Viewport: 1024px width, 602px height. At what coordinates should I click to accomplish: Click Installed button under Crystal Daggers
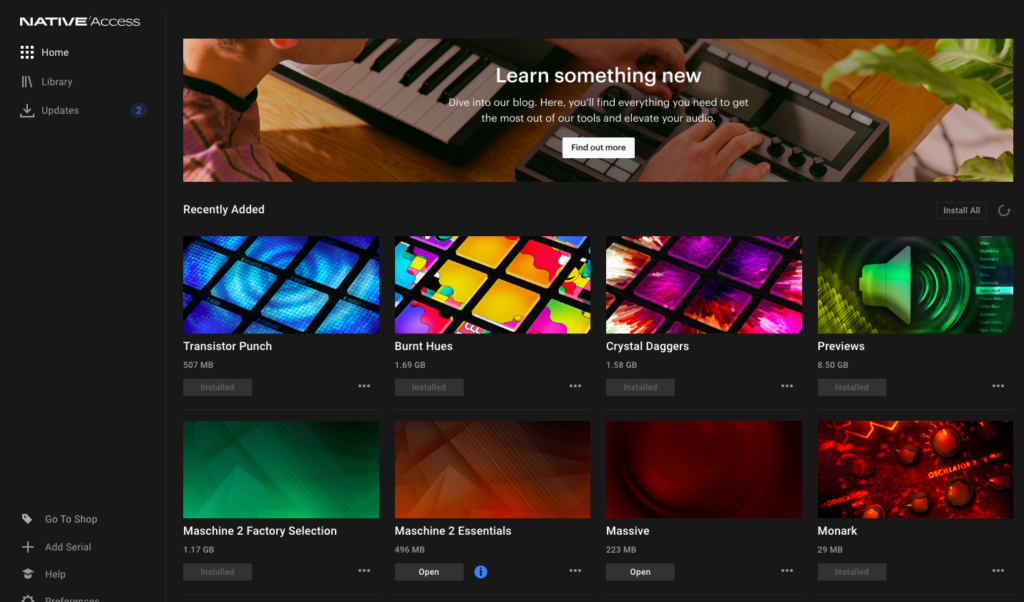coord(640,387)
